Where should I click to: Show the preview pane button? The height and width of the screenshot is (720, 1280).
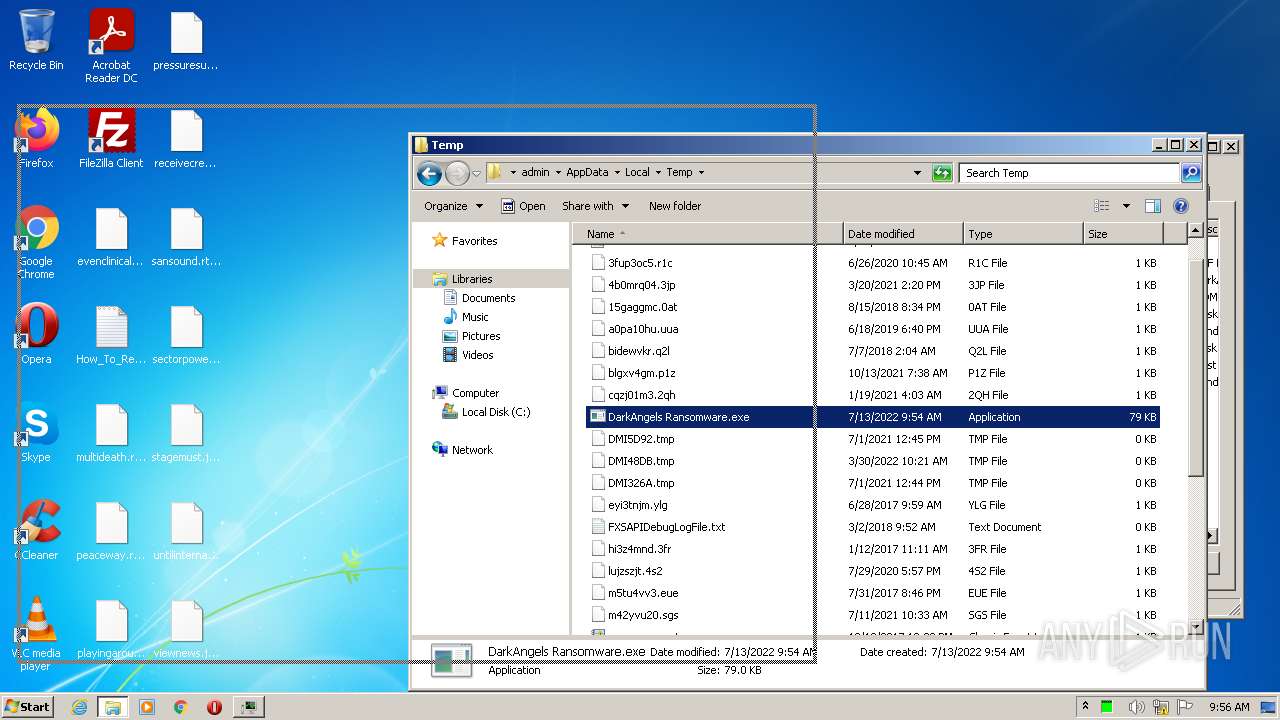coord(1152,206)
